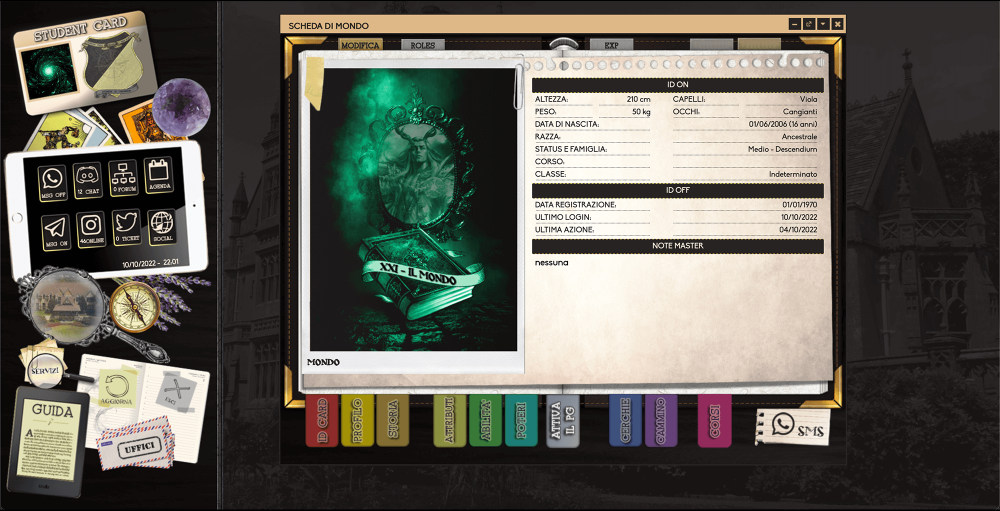
Task: Open the Guida e-reader
Action: 48,441
